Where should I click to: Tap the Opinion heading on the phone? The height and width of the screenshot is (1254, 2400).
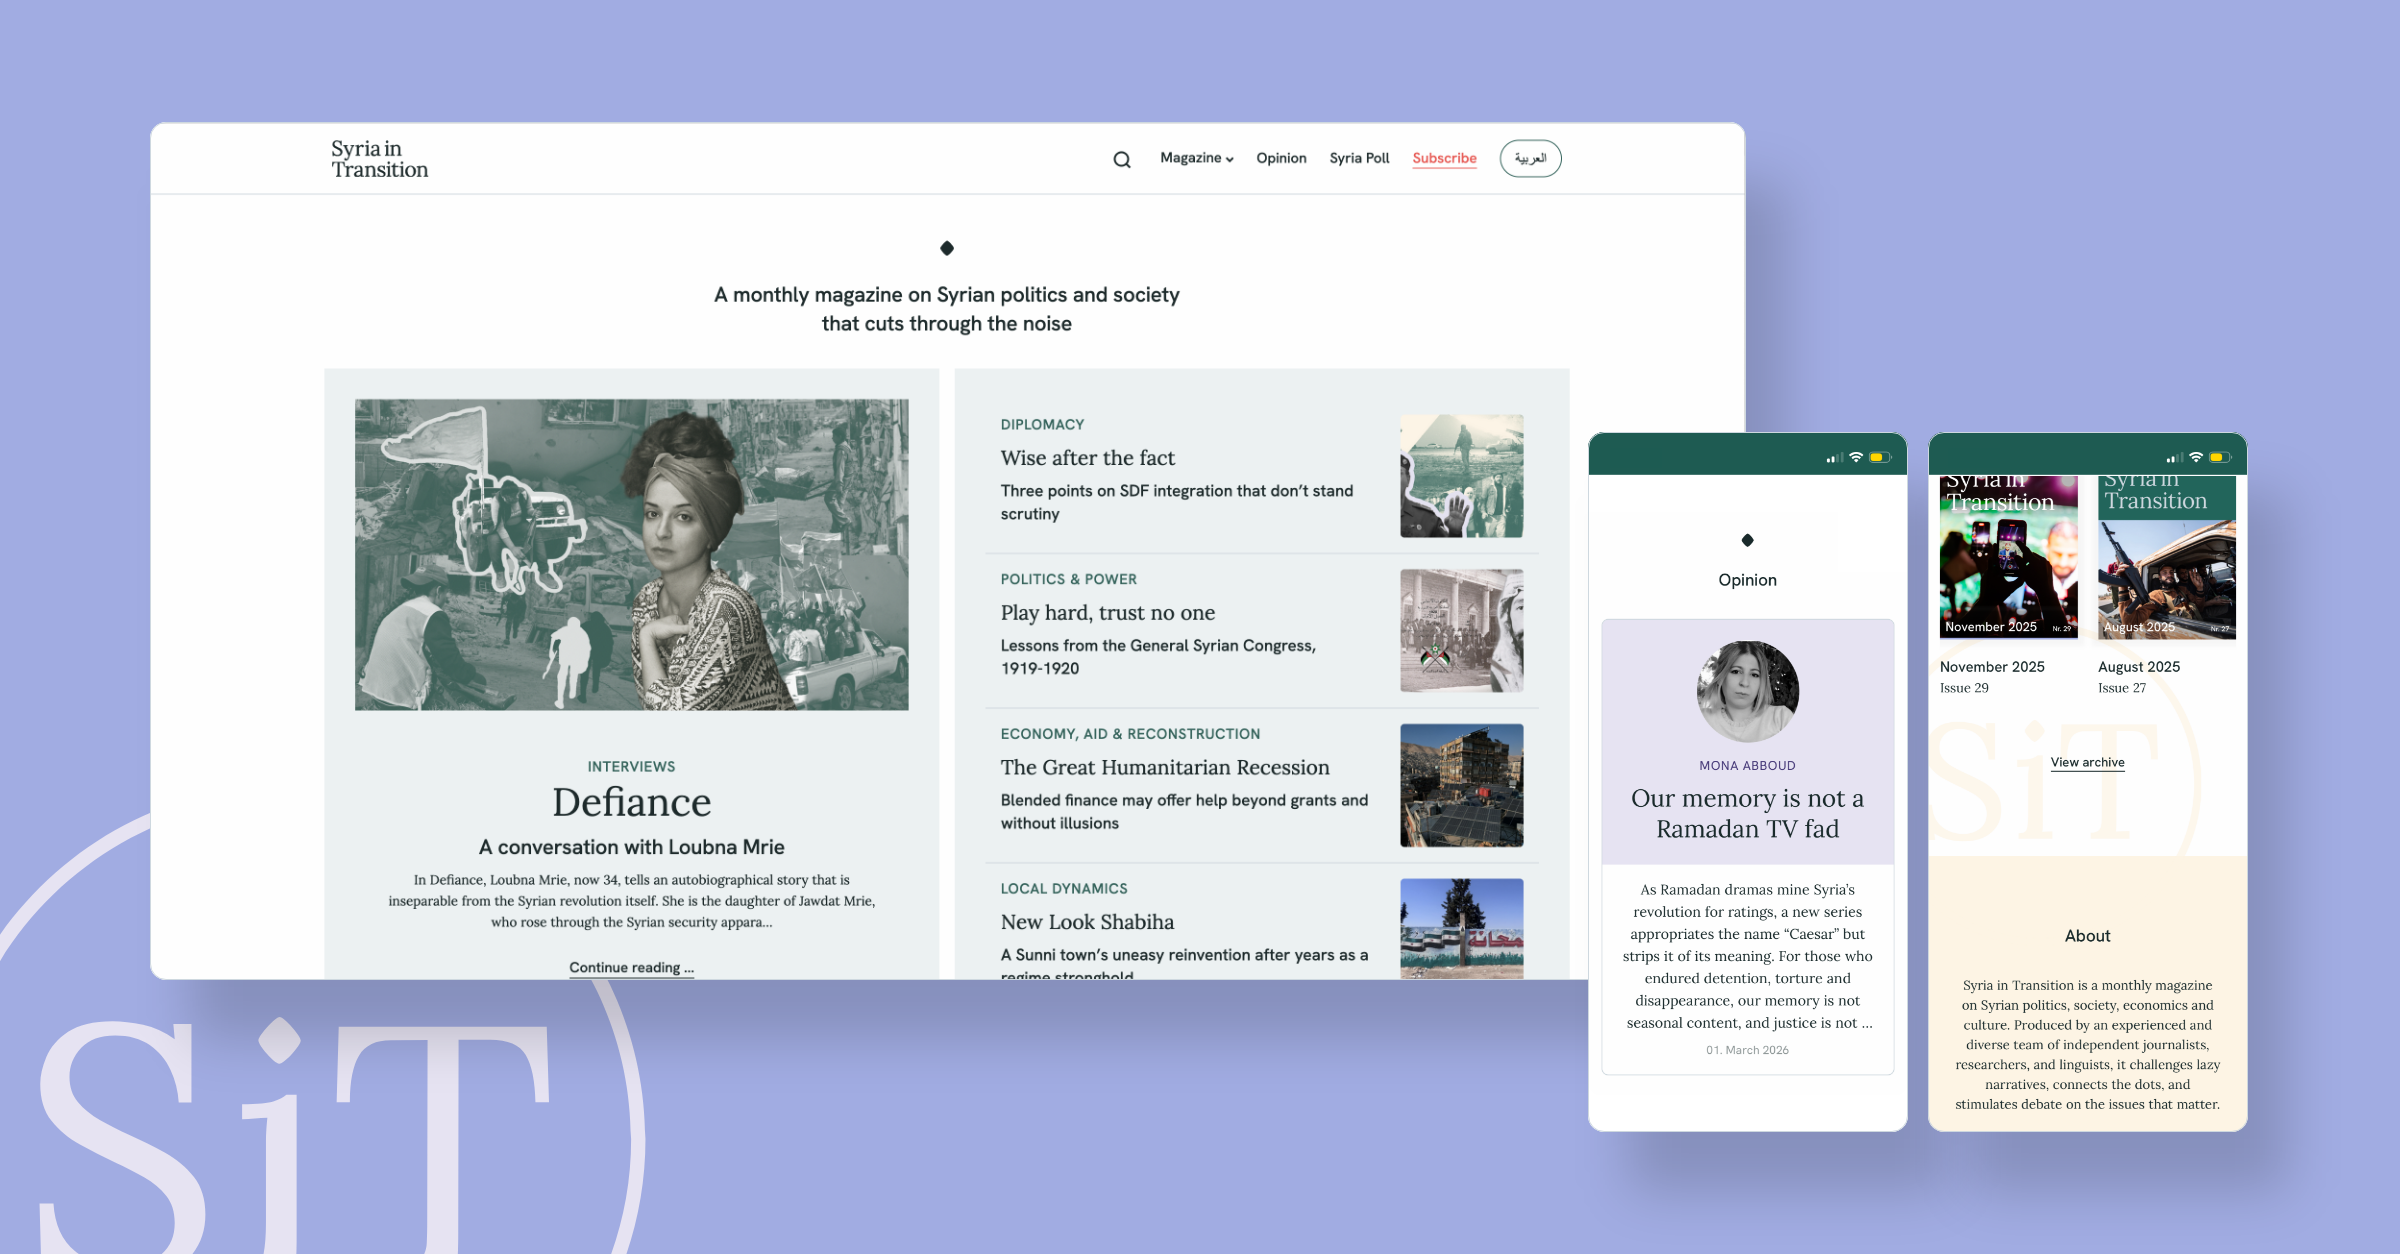point(1747,580)
